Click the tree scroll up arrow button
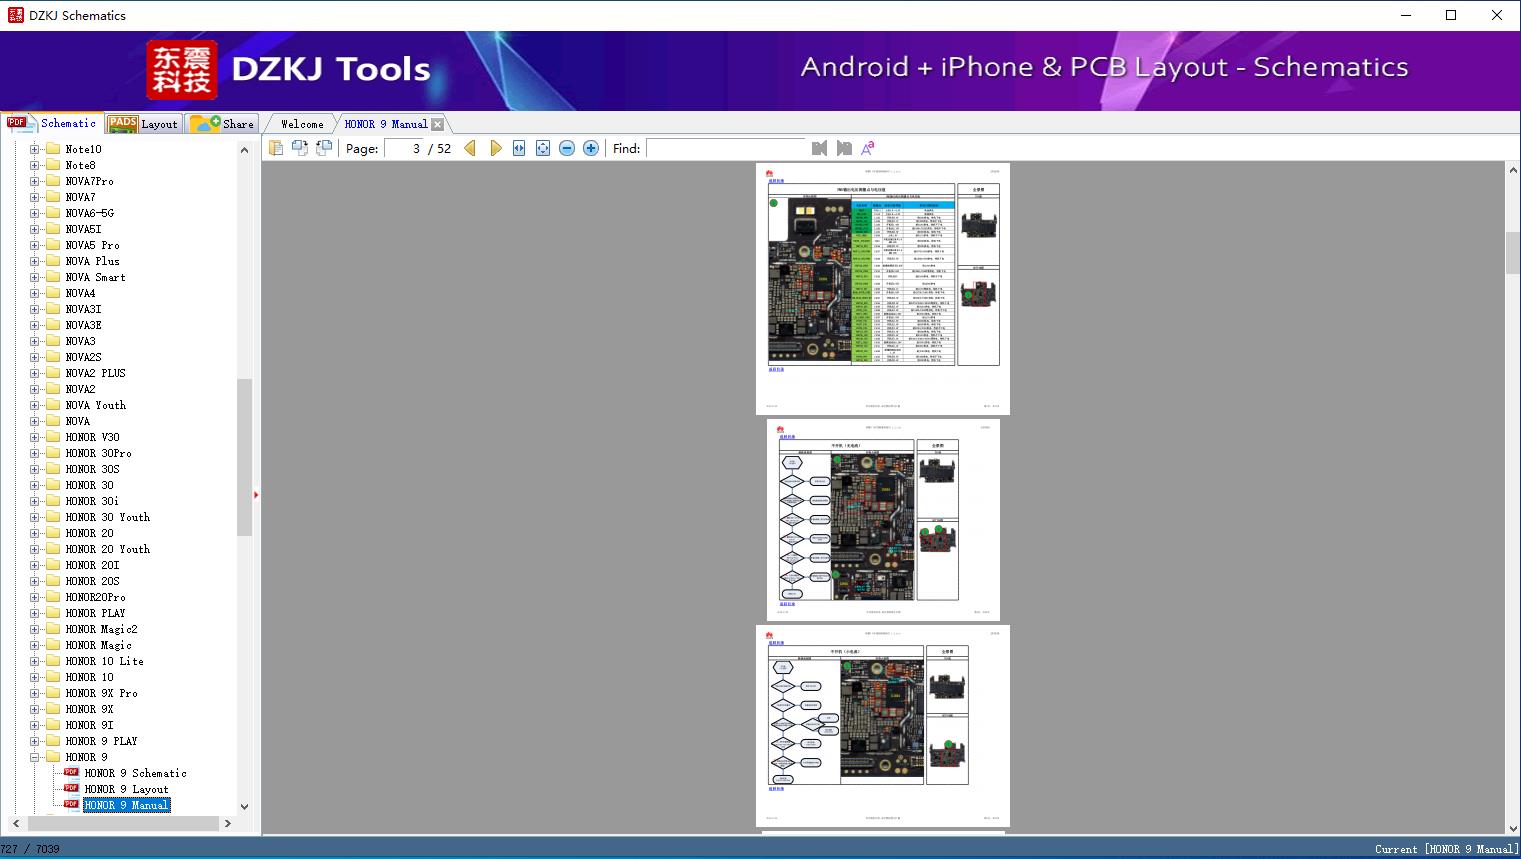This screenshot has width=1521, height=859. click(244, 150)
